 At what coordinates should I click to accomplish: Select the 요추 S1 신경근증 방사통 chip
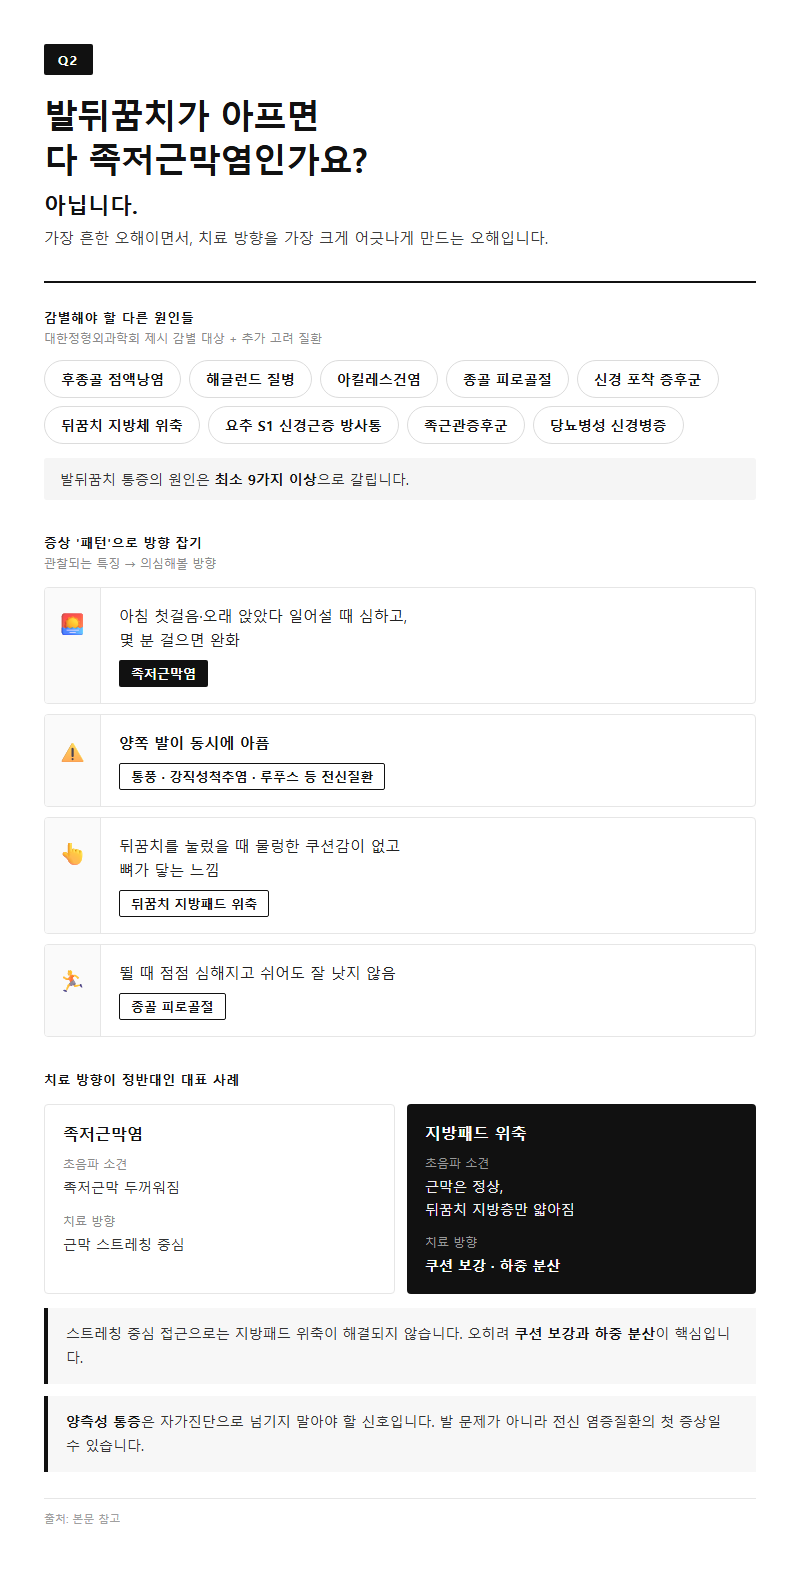pos(303,425)
